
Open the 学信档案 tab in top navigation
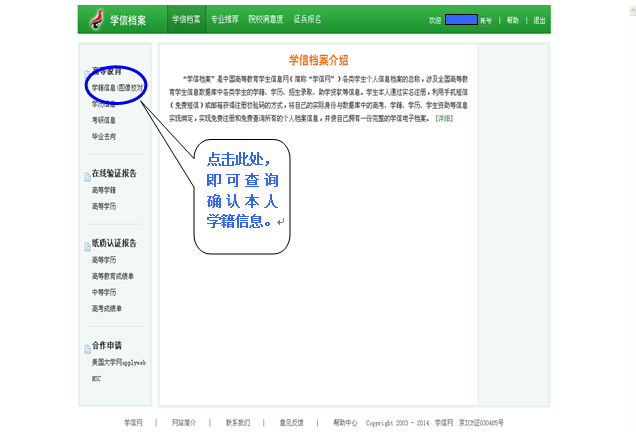(186, 19)
